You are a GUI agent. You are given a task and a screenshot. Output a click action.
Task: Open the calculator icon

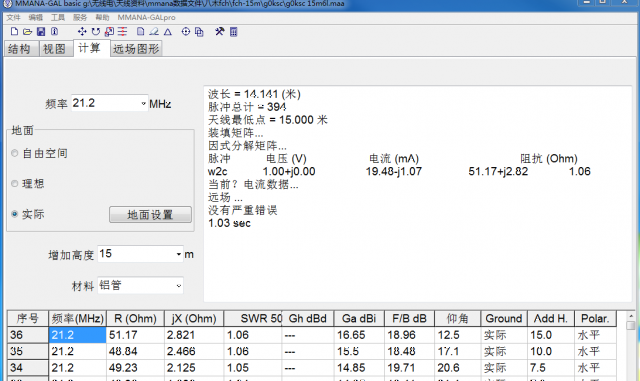point(233,31)
